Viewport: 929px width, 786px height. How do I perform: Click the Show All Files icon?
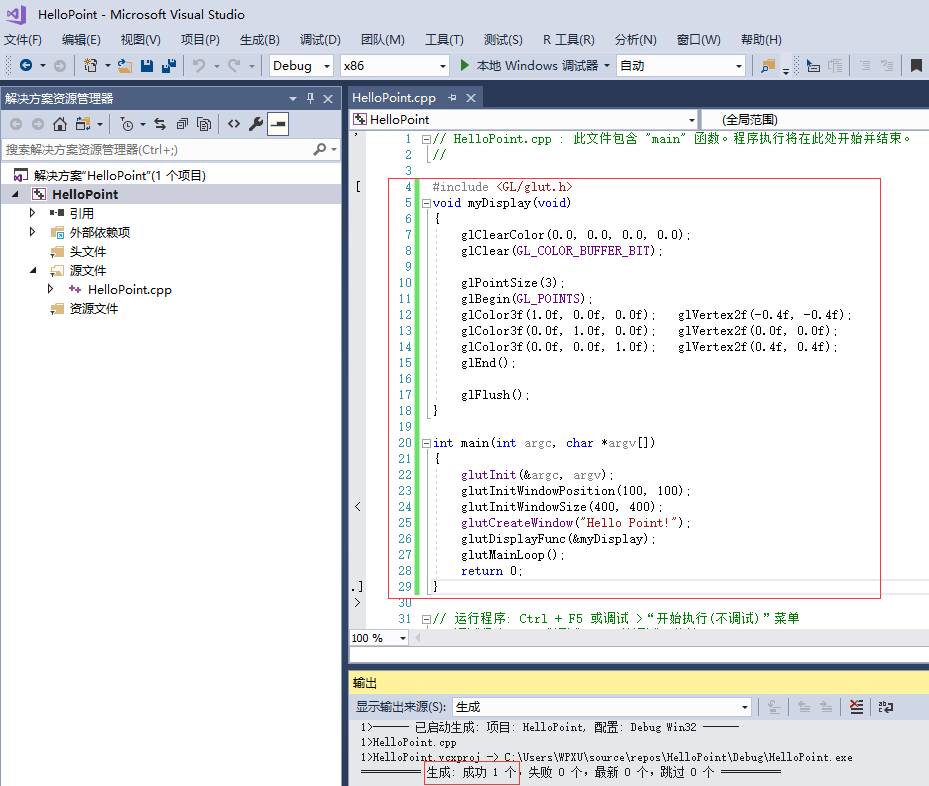coord(204,124)
